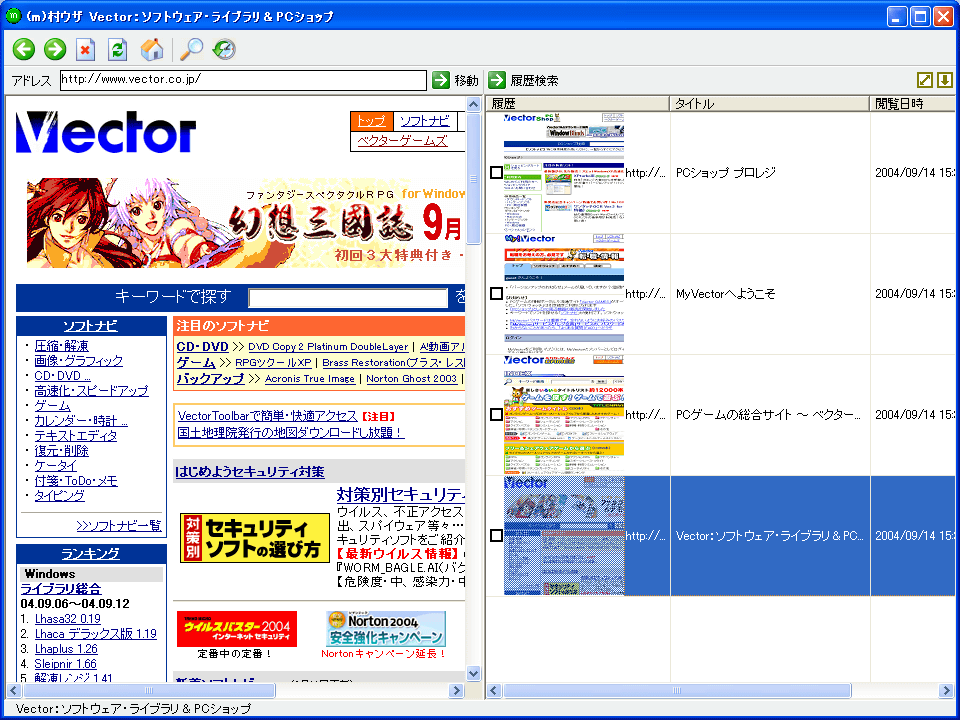Click the green Forward arrow button

[x=55, y=49]
